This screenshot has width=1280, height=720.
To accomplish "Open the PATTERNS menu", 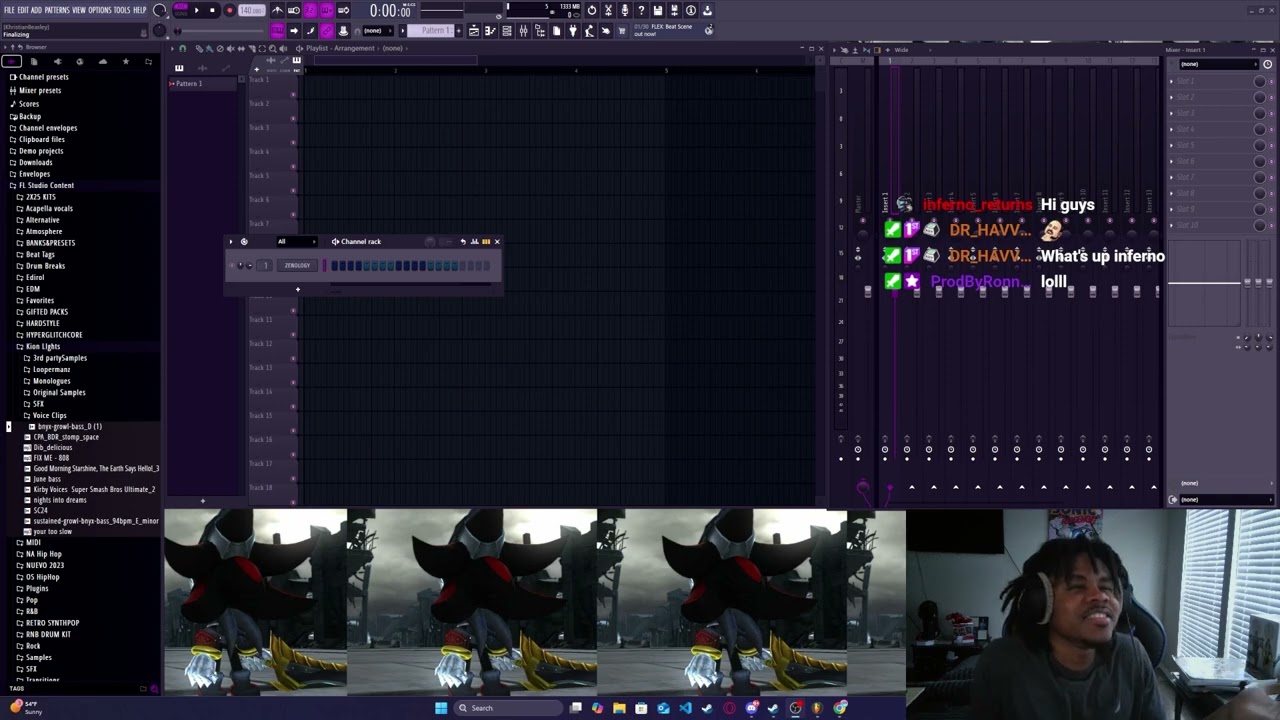I will pyautogui.click(x=57, y=10).
